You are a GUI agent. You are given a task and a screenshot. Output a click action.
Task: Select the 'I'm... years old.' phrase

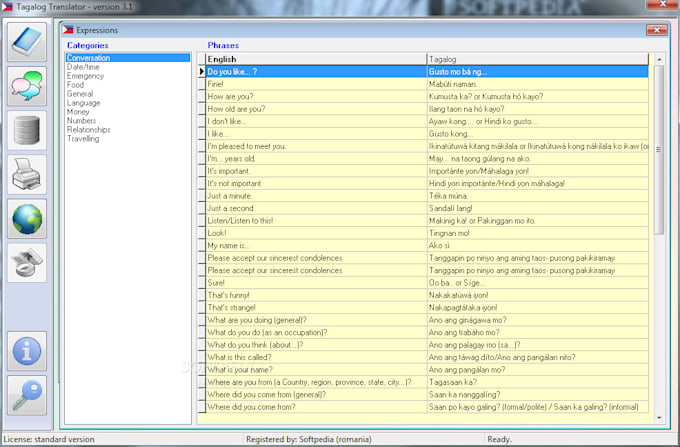click(316, 159)
